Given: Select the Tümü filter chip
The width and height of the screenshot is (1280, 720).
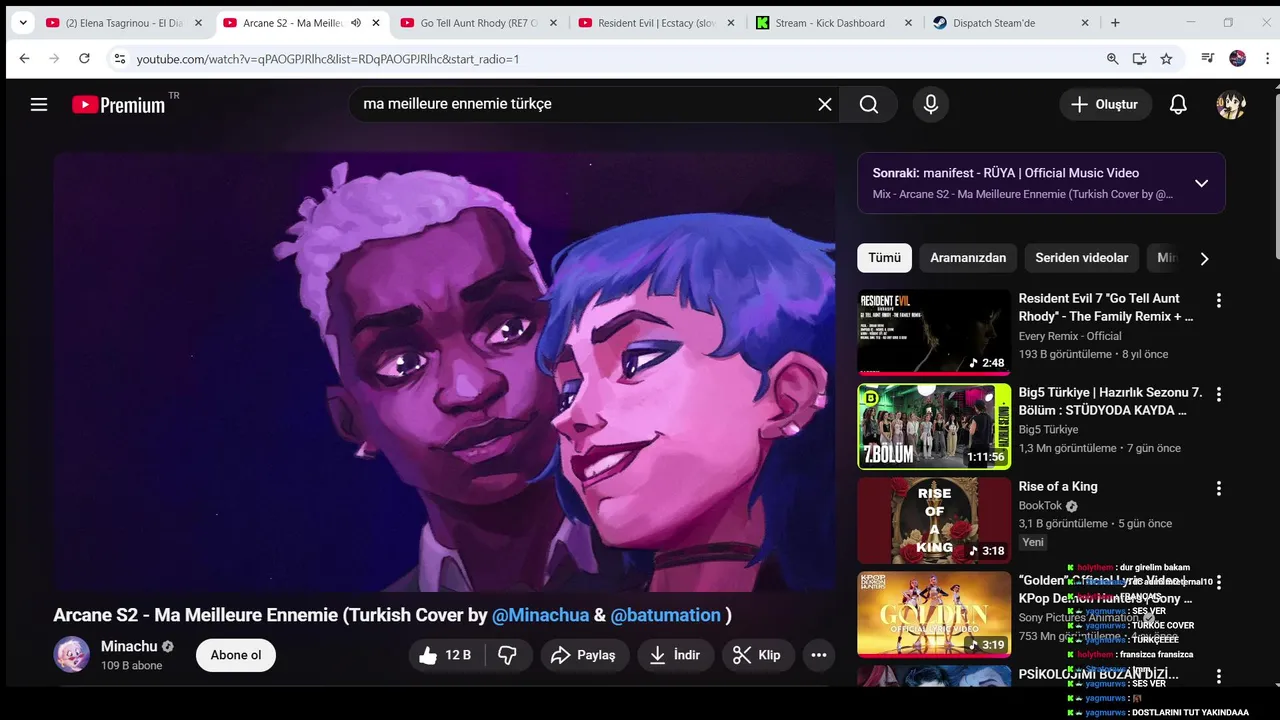Looking at the screenshot, I should point(884,258).
